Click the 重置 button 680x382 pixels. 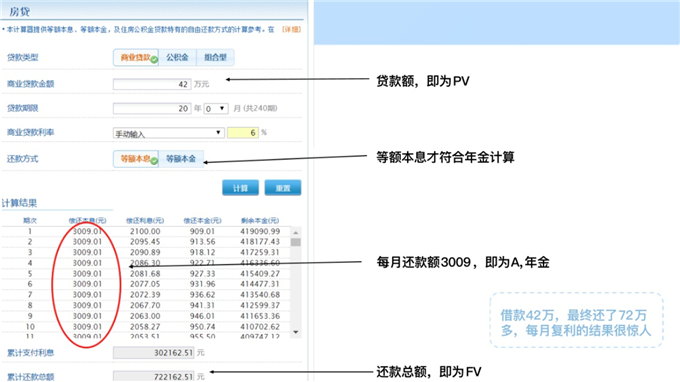283,188
